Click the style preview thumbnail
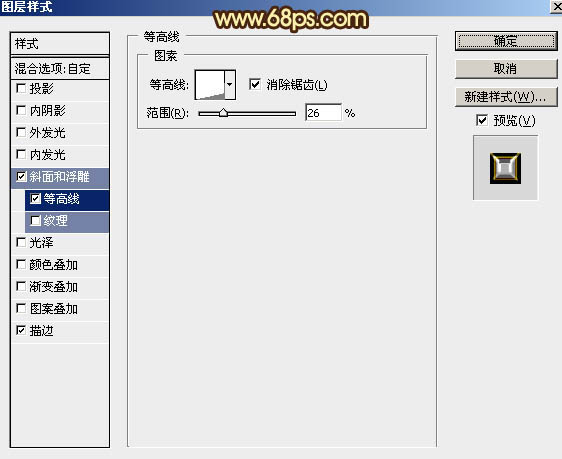562x459 pixels. click(505, 168)
